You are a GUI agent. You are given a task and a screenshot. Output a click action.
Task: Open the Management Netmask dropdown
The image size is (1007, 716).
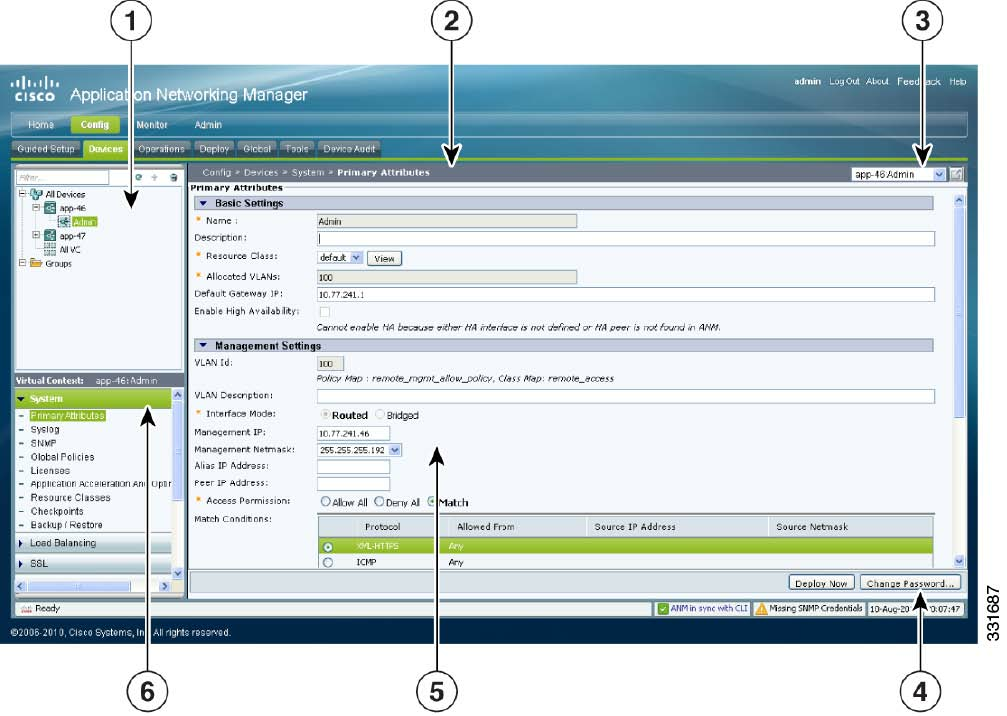point(395,450)
